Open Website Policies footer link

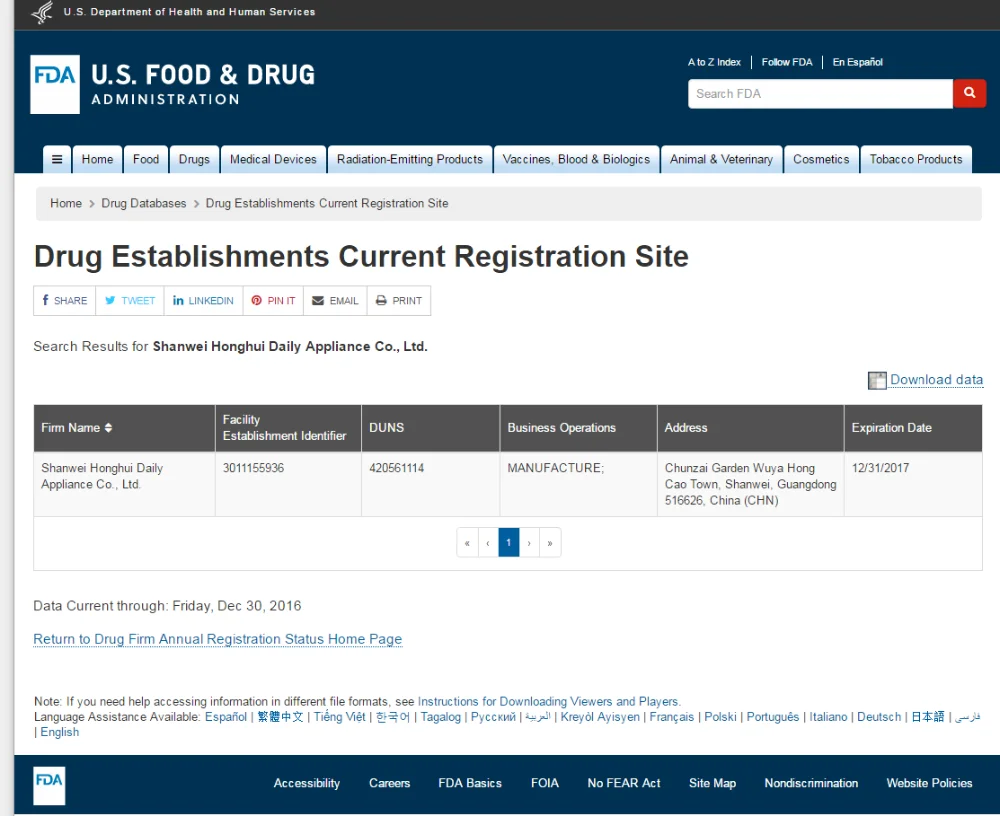(929, 783)
